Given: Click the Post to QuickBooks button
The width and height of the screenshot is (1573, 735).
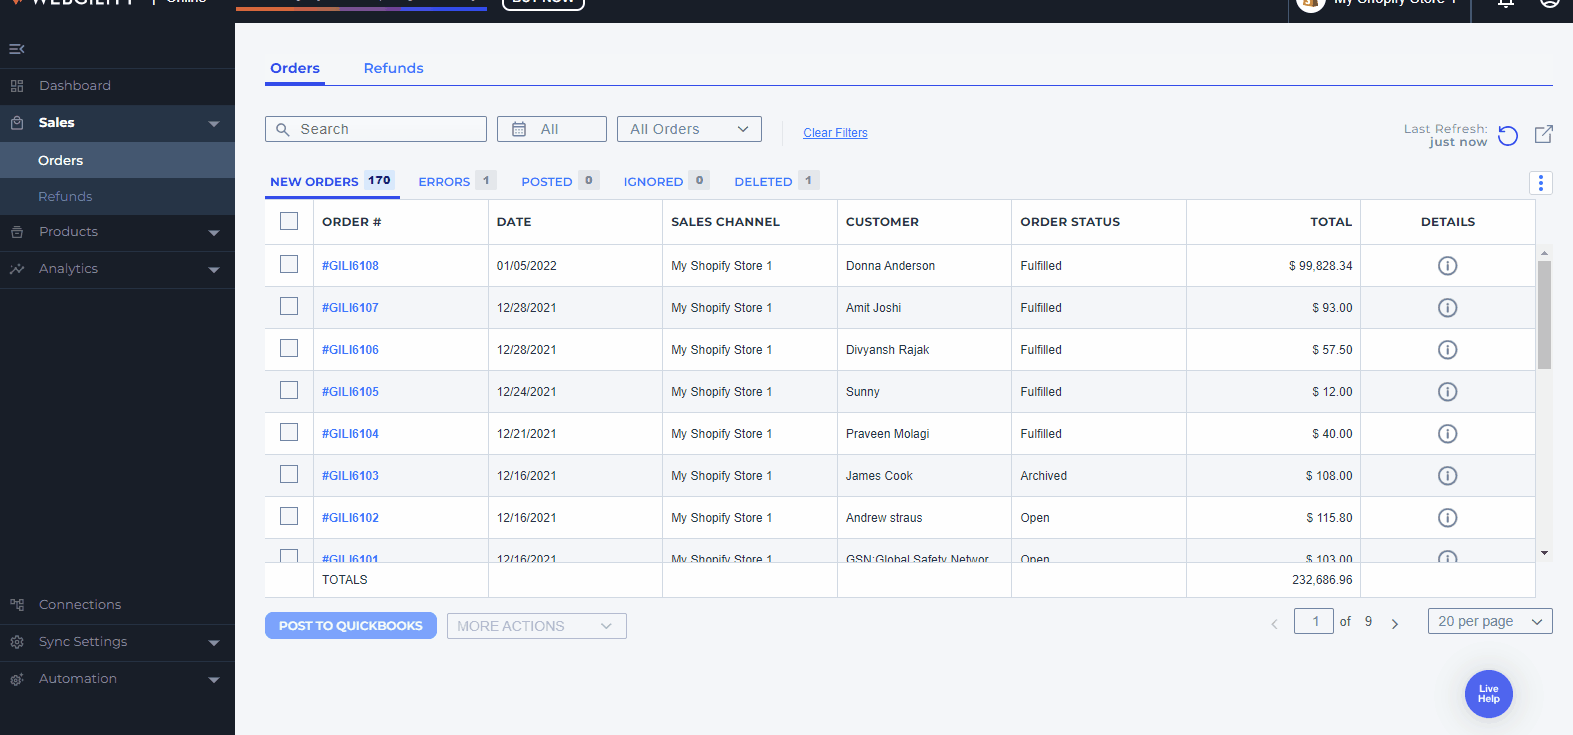Looking at the screenshot, I should (351, 626).
